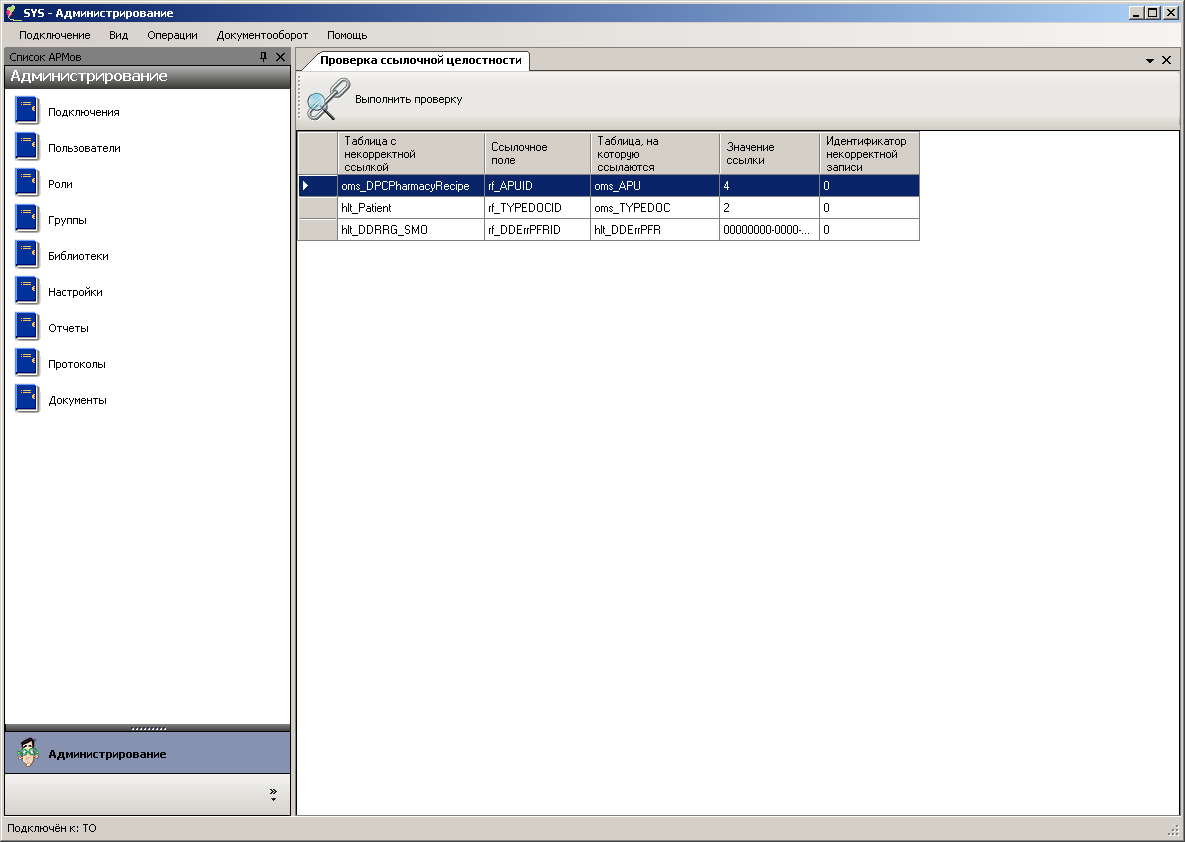Click the rf_DDErrPFRID cell
Viewport: 1185px width, 842px height.
tap(537, 230)
